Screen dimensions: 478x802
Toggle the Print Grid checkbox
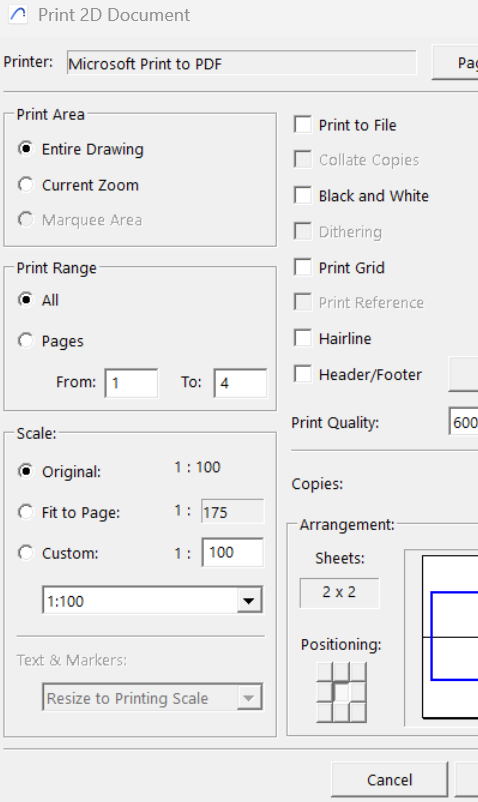(x=303, y=266)
